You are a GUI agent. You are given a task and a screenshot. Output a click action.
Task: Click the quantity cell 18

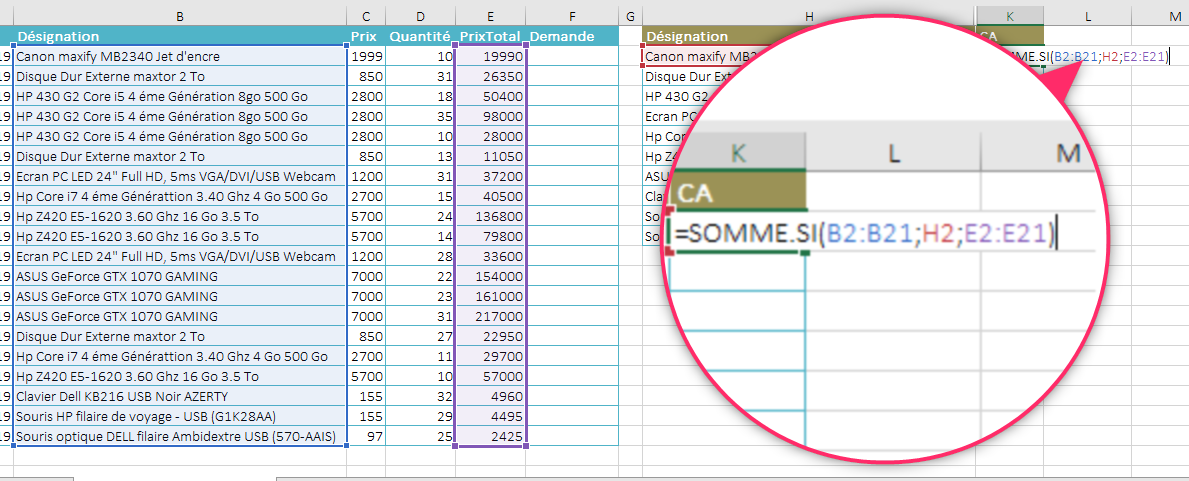[420, 96]
